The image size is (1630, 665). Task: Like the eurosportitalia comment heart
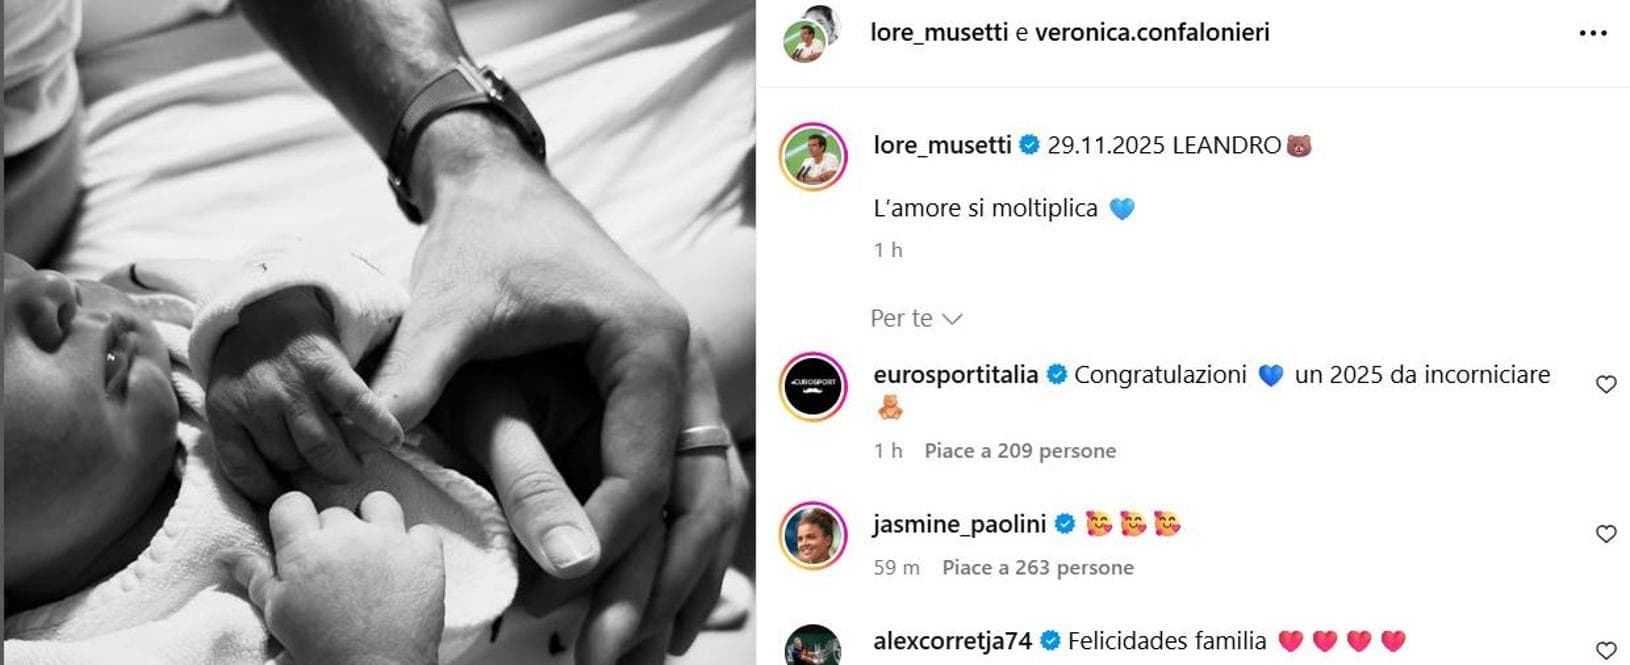(x=1606, y=384)
